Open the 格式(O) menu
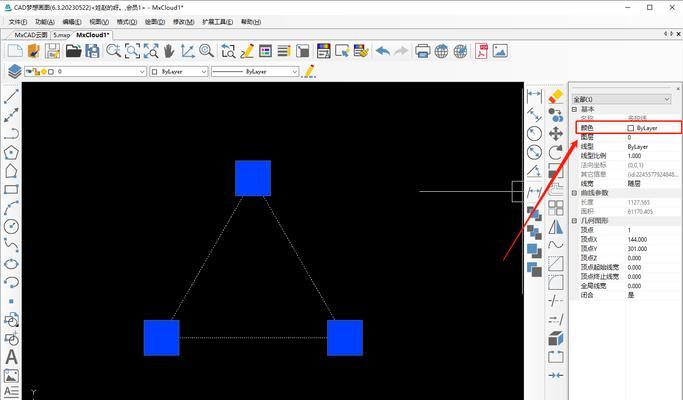683x400 pixels. [x=127, y=22]
